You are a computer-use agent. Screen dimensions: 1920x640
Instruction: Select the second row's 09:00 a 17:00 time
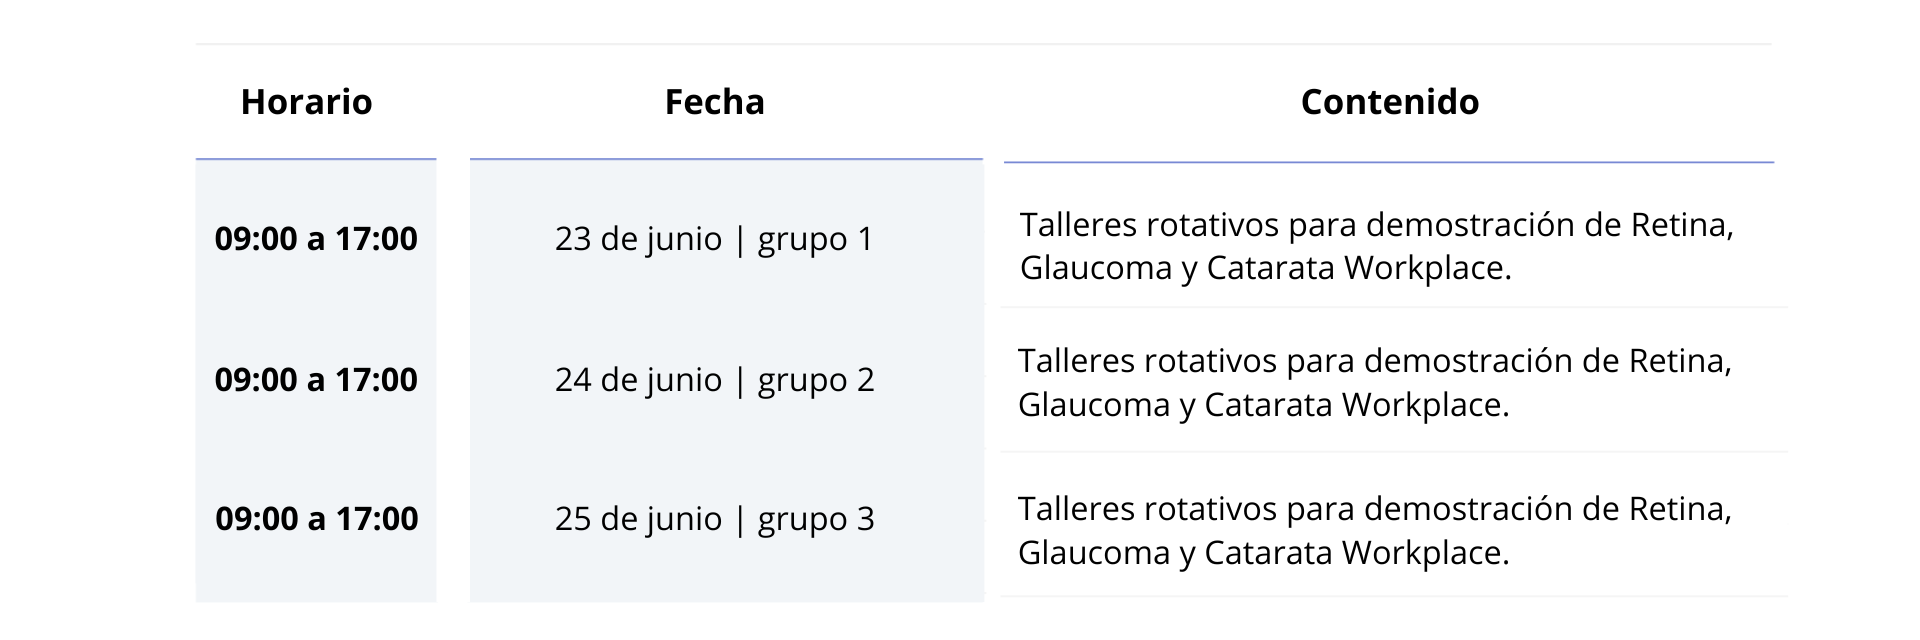[x=316, y=380]
